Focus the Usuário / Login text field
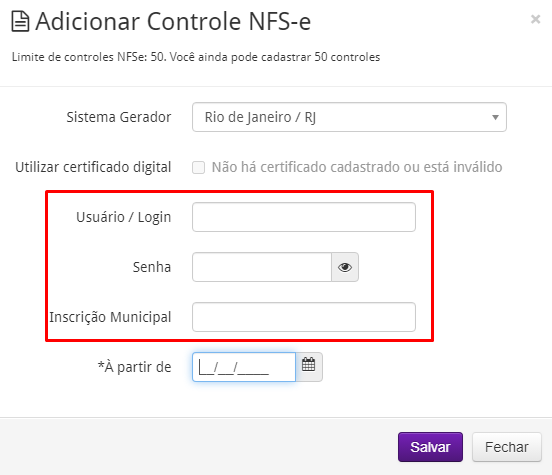Screen dimensions: 552x475 pyautogui.click(x=304, y=217)
